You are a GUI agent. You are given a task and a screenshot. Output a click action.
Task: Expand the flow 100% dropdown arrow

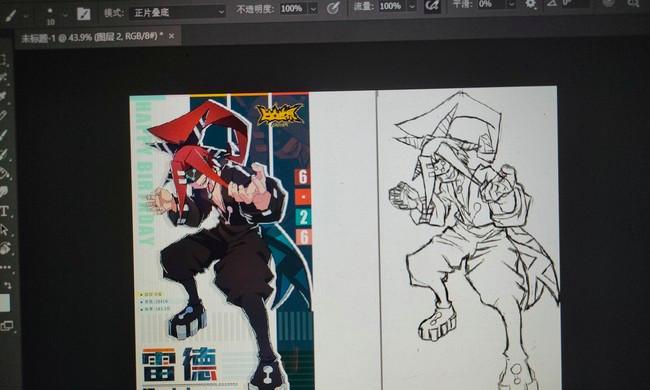coord(412,6)
